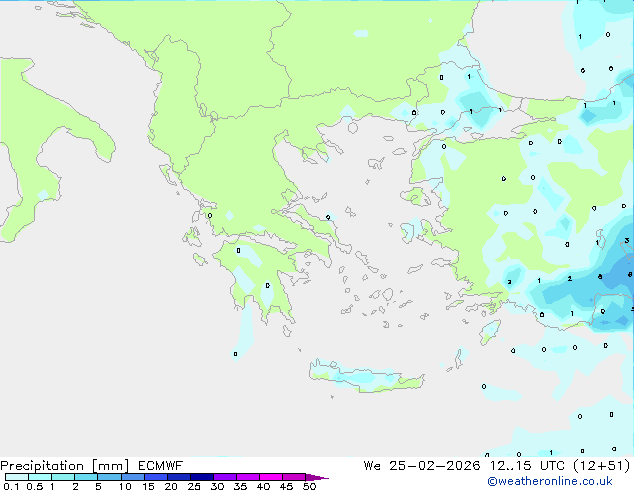
Task: Select magenta swatch between 40 and 45
Action: [271, 477]
